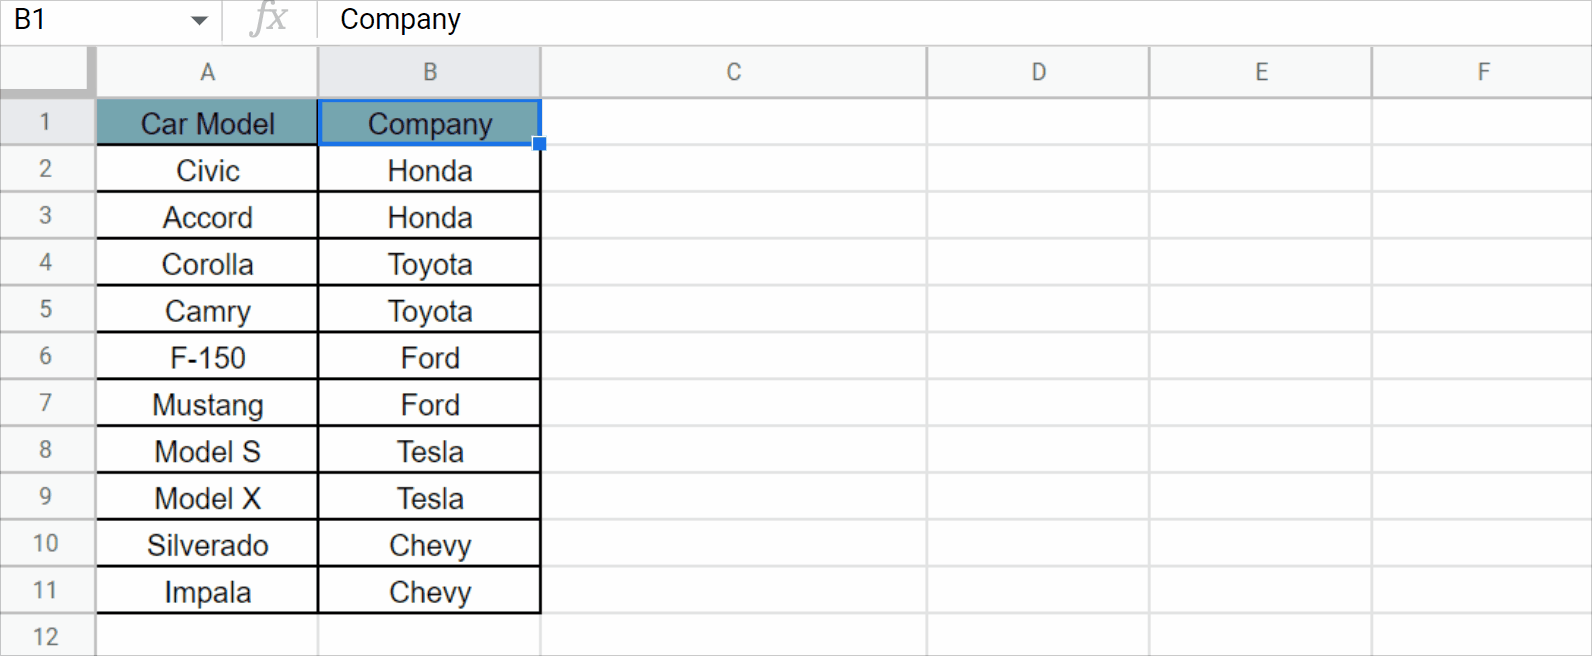Select column F header

tap(1482, 72)
